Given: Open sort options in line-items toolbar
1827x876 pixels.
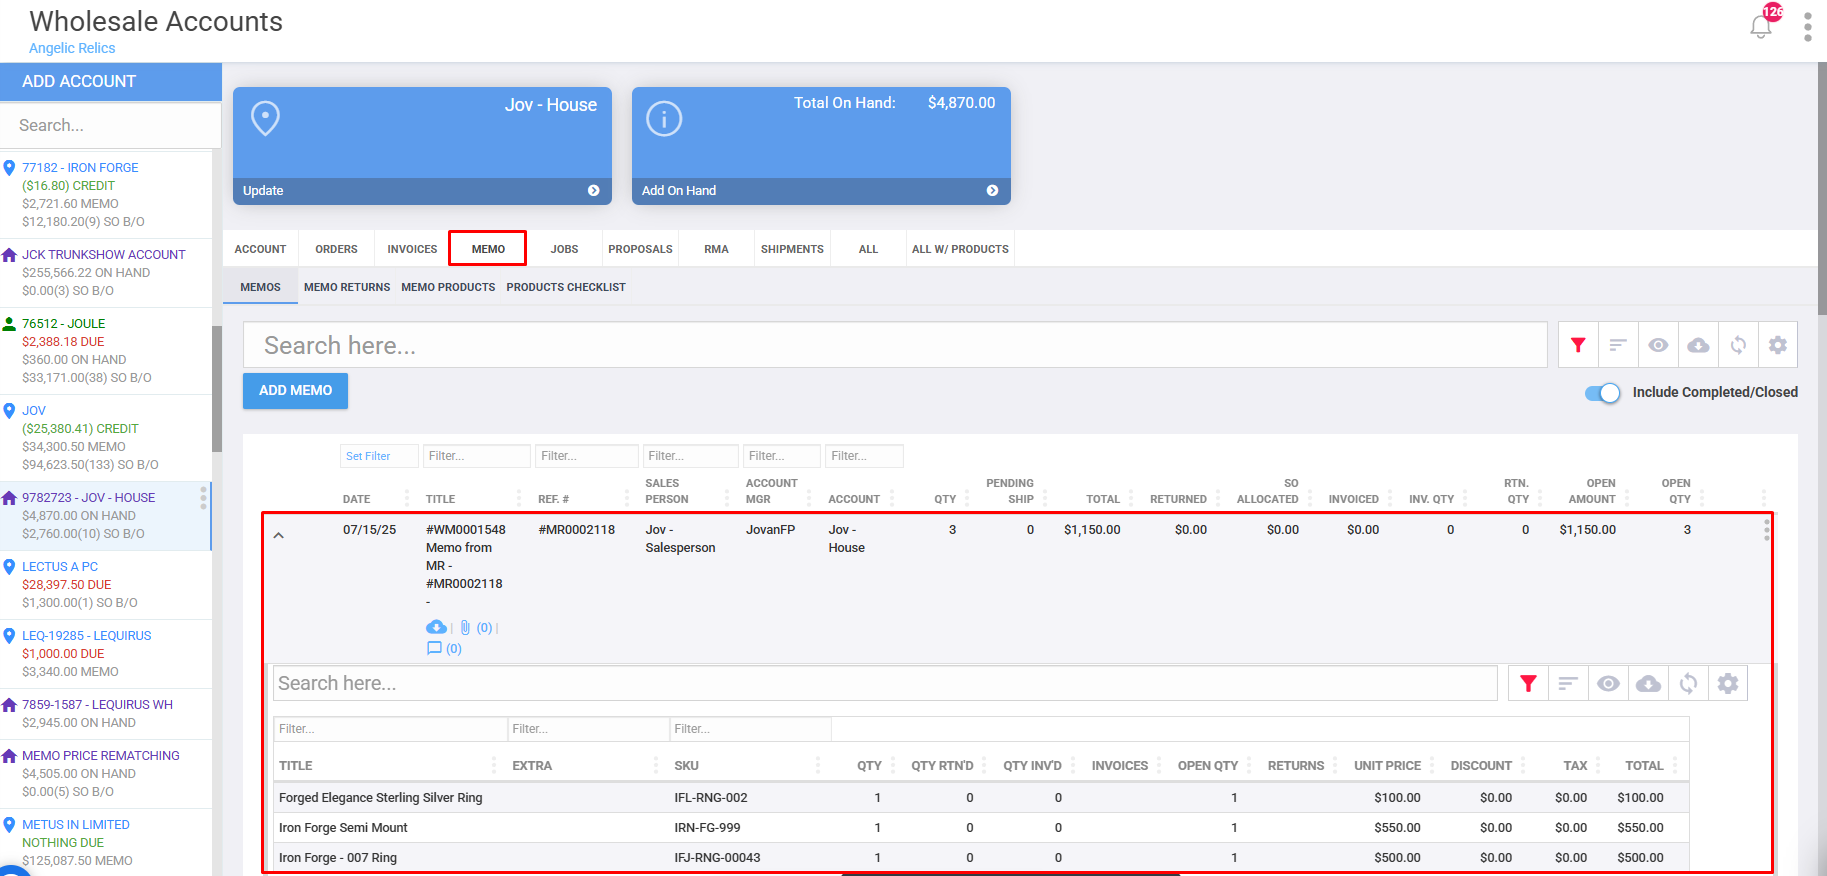Looking at the screenshot, I should [x=1568, y=683].
